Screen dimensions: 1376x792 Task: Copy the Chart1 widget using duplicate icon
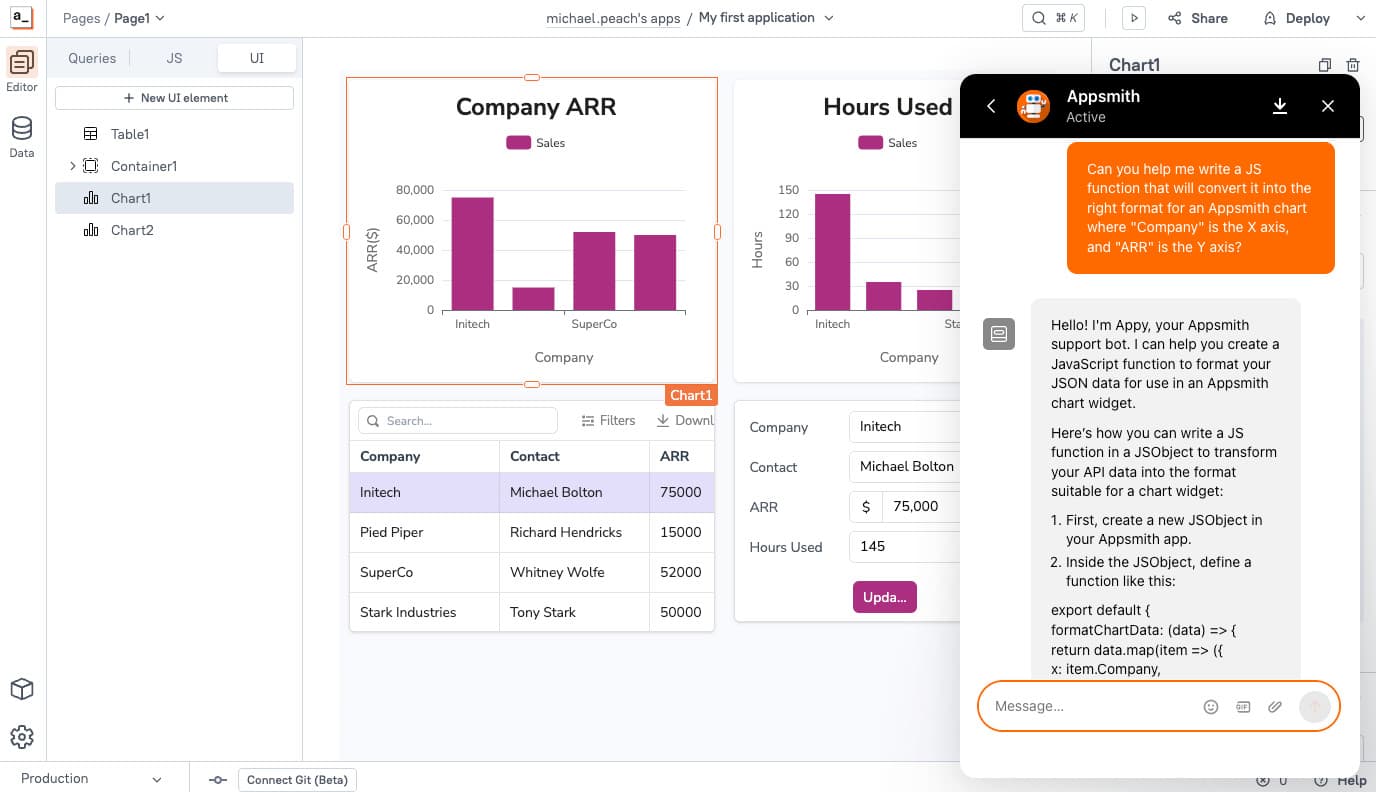click(x=1324, y=64)
